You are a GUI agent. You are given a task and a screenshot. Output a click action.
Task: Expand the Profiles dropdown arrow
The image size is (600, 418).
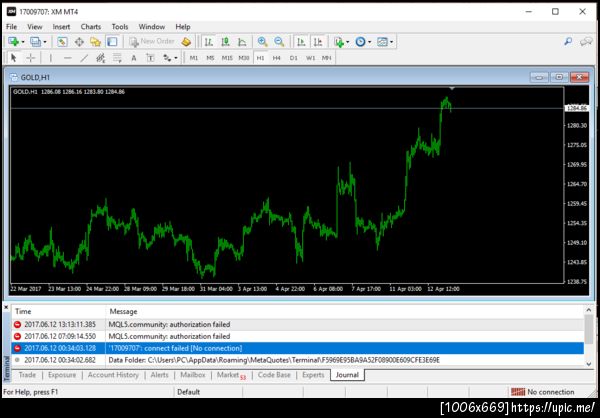click(x=45, y=42)
